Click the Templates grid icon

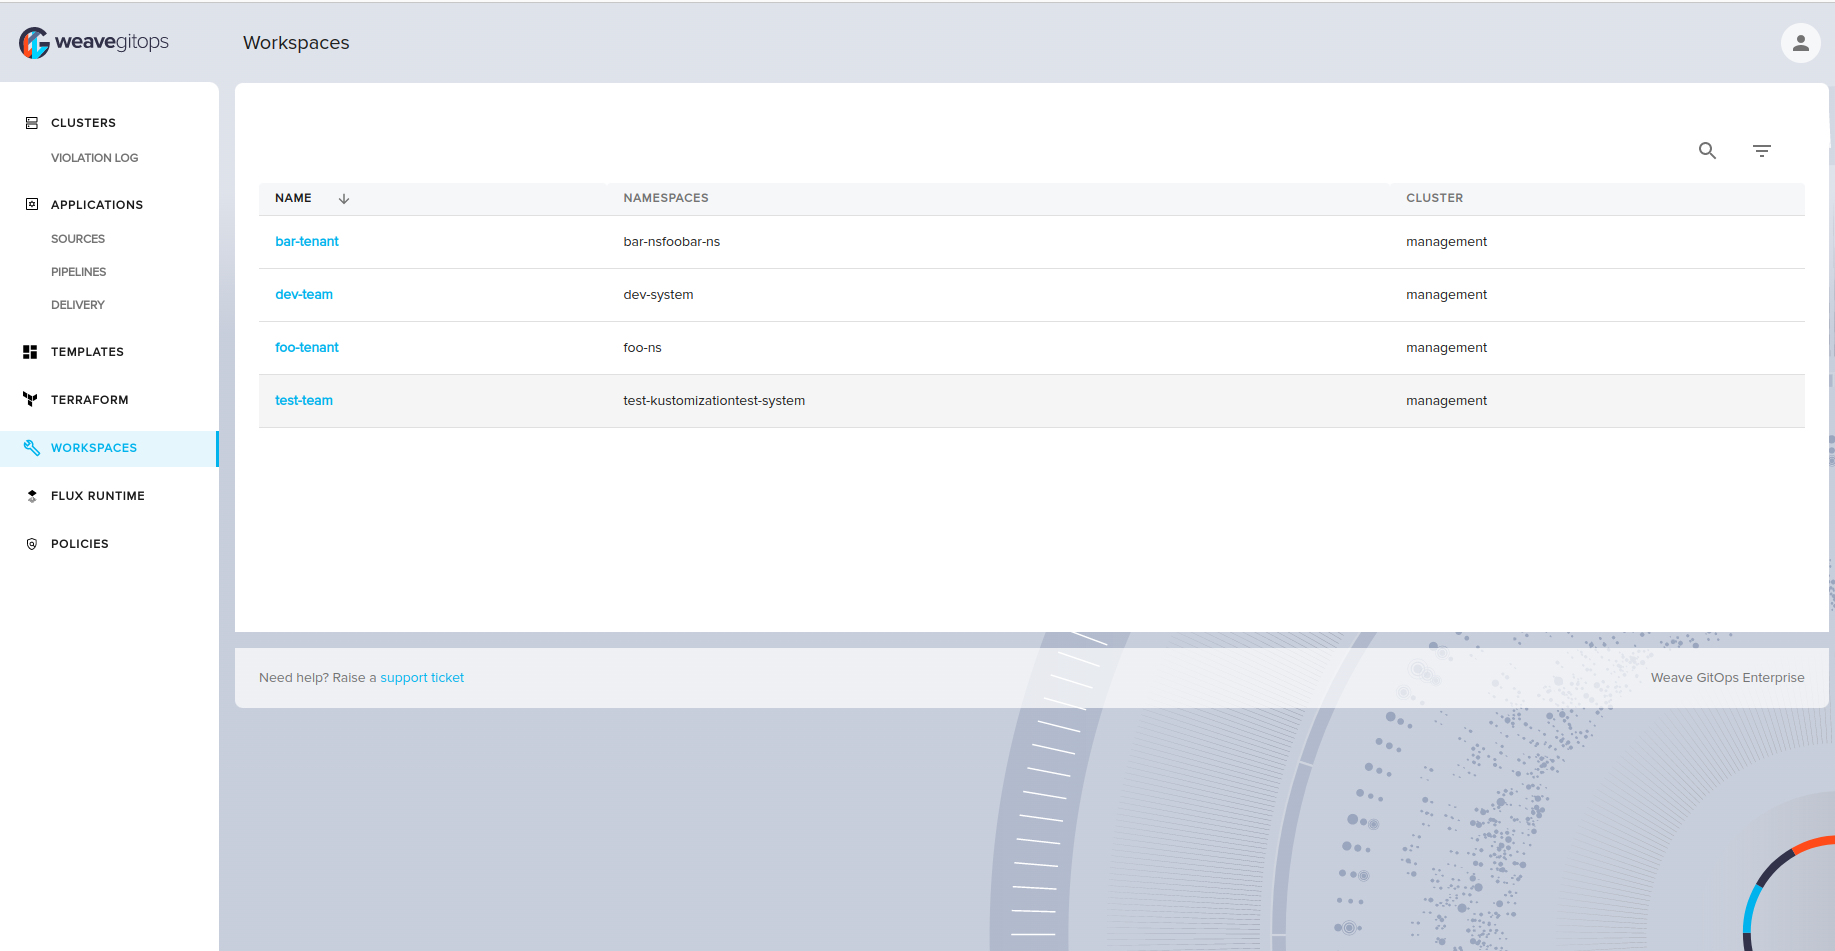tap(30, 352)
